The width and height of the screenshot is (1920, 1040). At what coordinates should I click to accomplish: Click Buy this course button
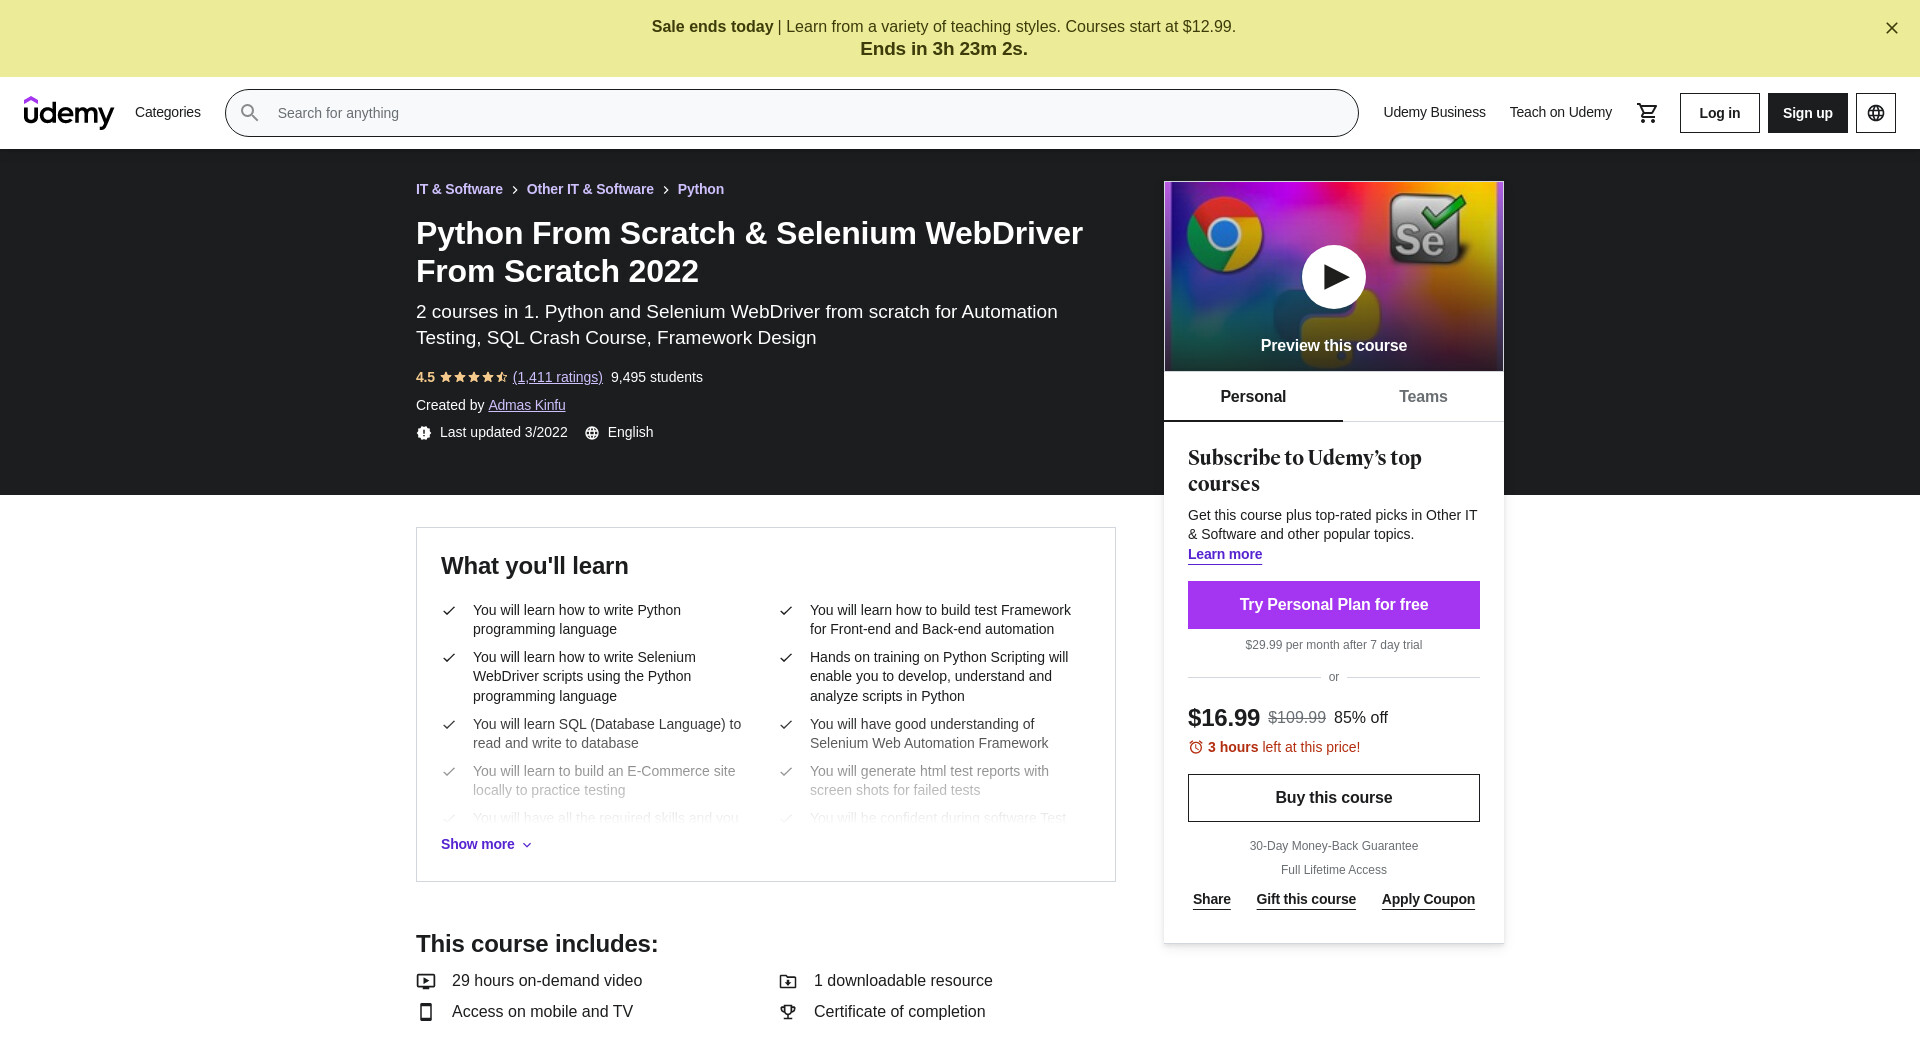tap(1333, 798)
